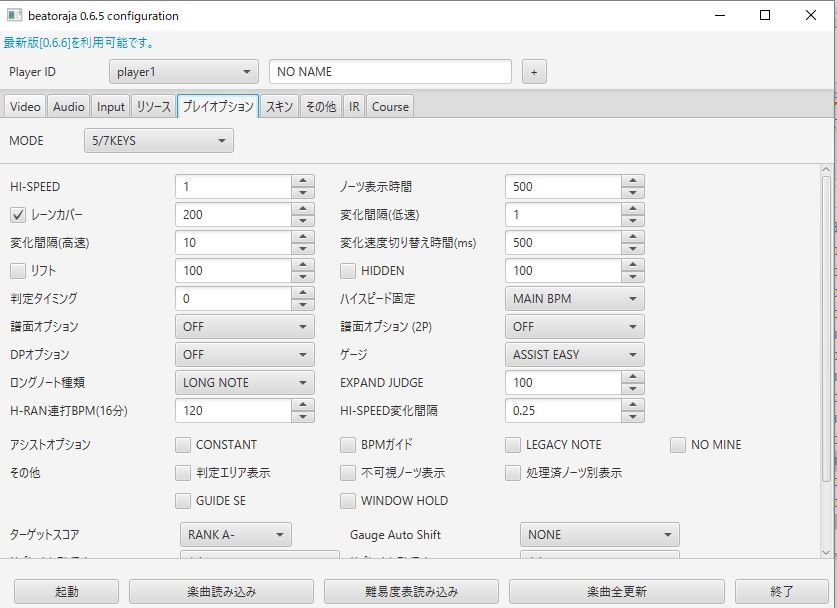Viewport: 837px width, 608px height.
Task: Increase HI-SPEED value with up arrow
Action: [303, 180]
